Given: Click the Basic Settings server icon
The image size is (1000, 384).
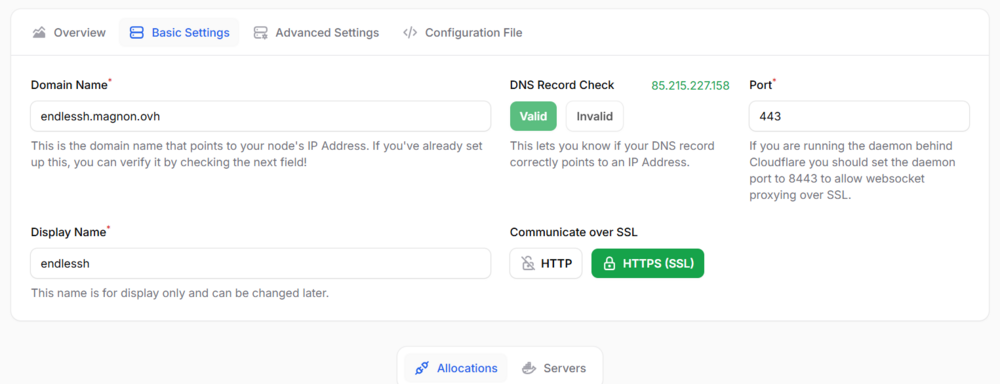Looking at the screenshot, I should coord(136,33).
